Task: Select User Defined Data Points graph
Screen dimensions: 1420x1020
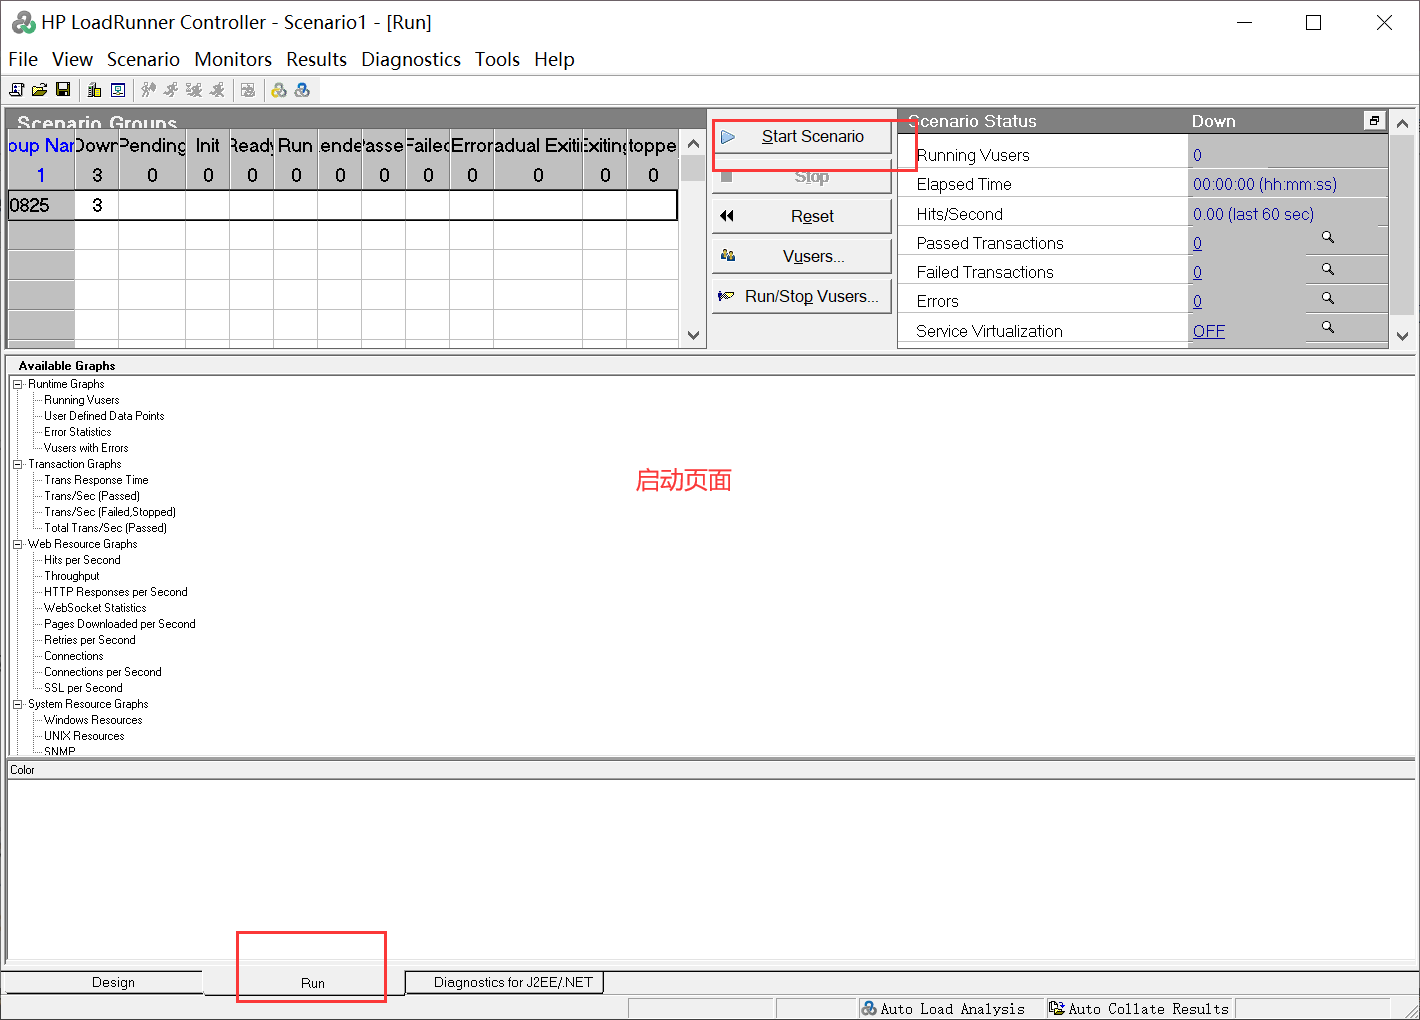Action: tap(104, 416)
